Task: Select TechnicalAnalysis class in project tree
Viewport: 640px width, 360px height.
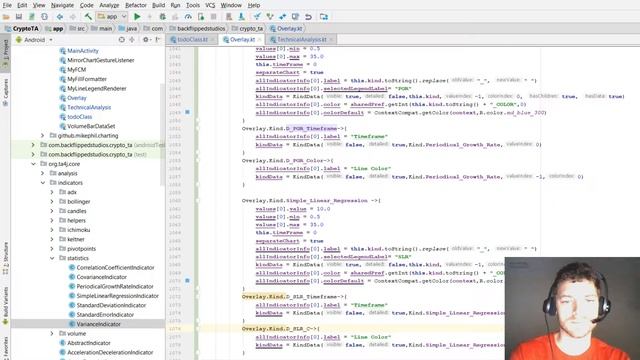Action: (x=89, y=107)
